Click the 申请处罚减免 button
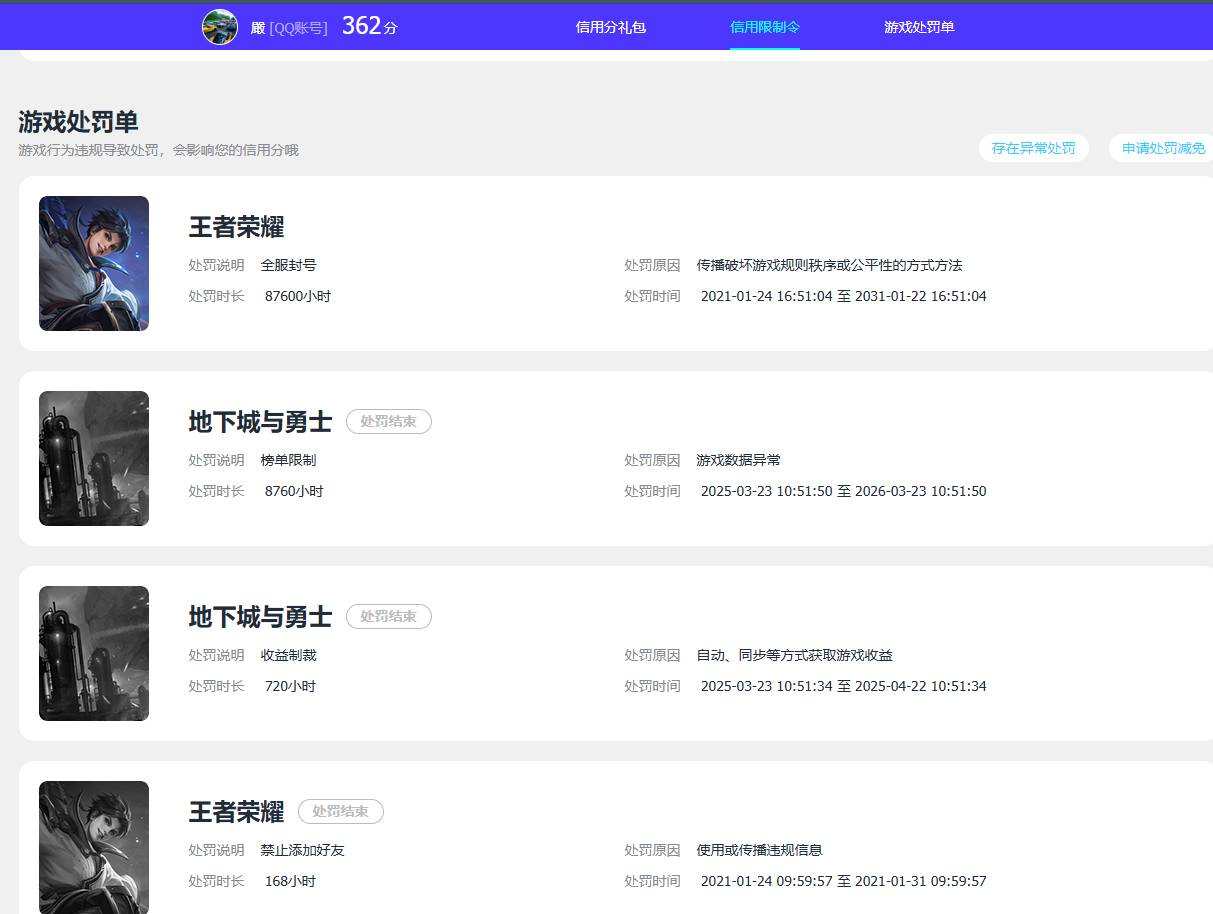The width and height of the screenshot is (1213, 914). (1162, 148)
